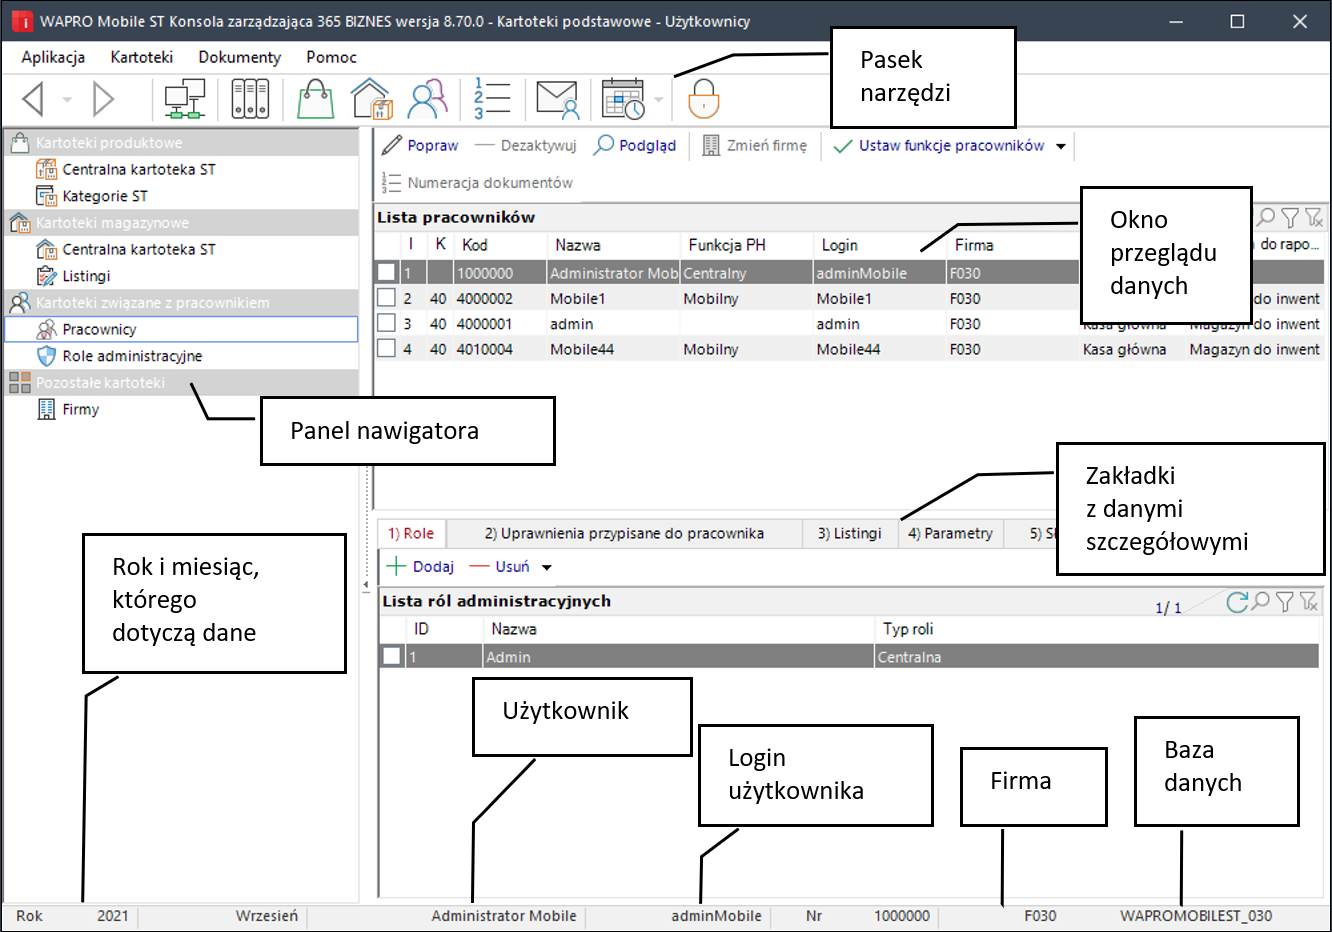Click the Kartoteki magazynowe section header

(181, 223)
